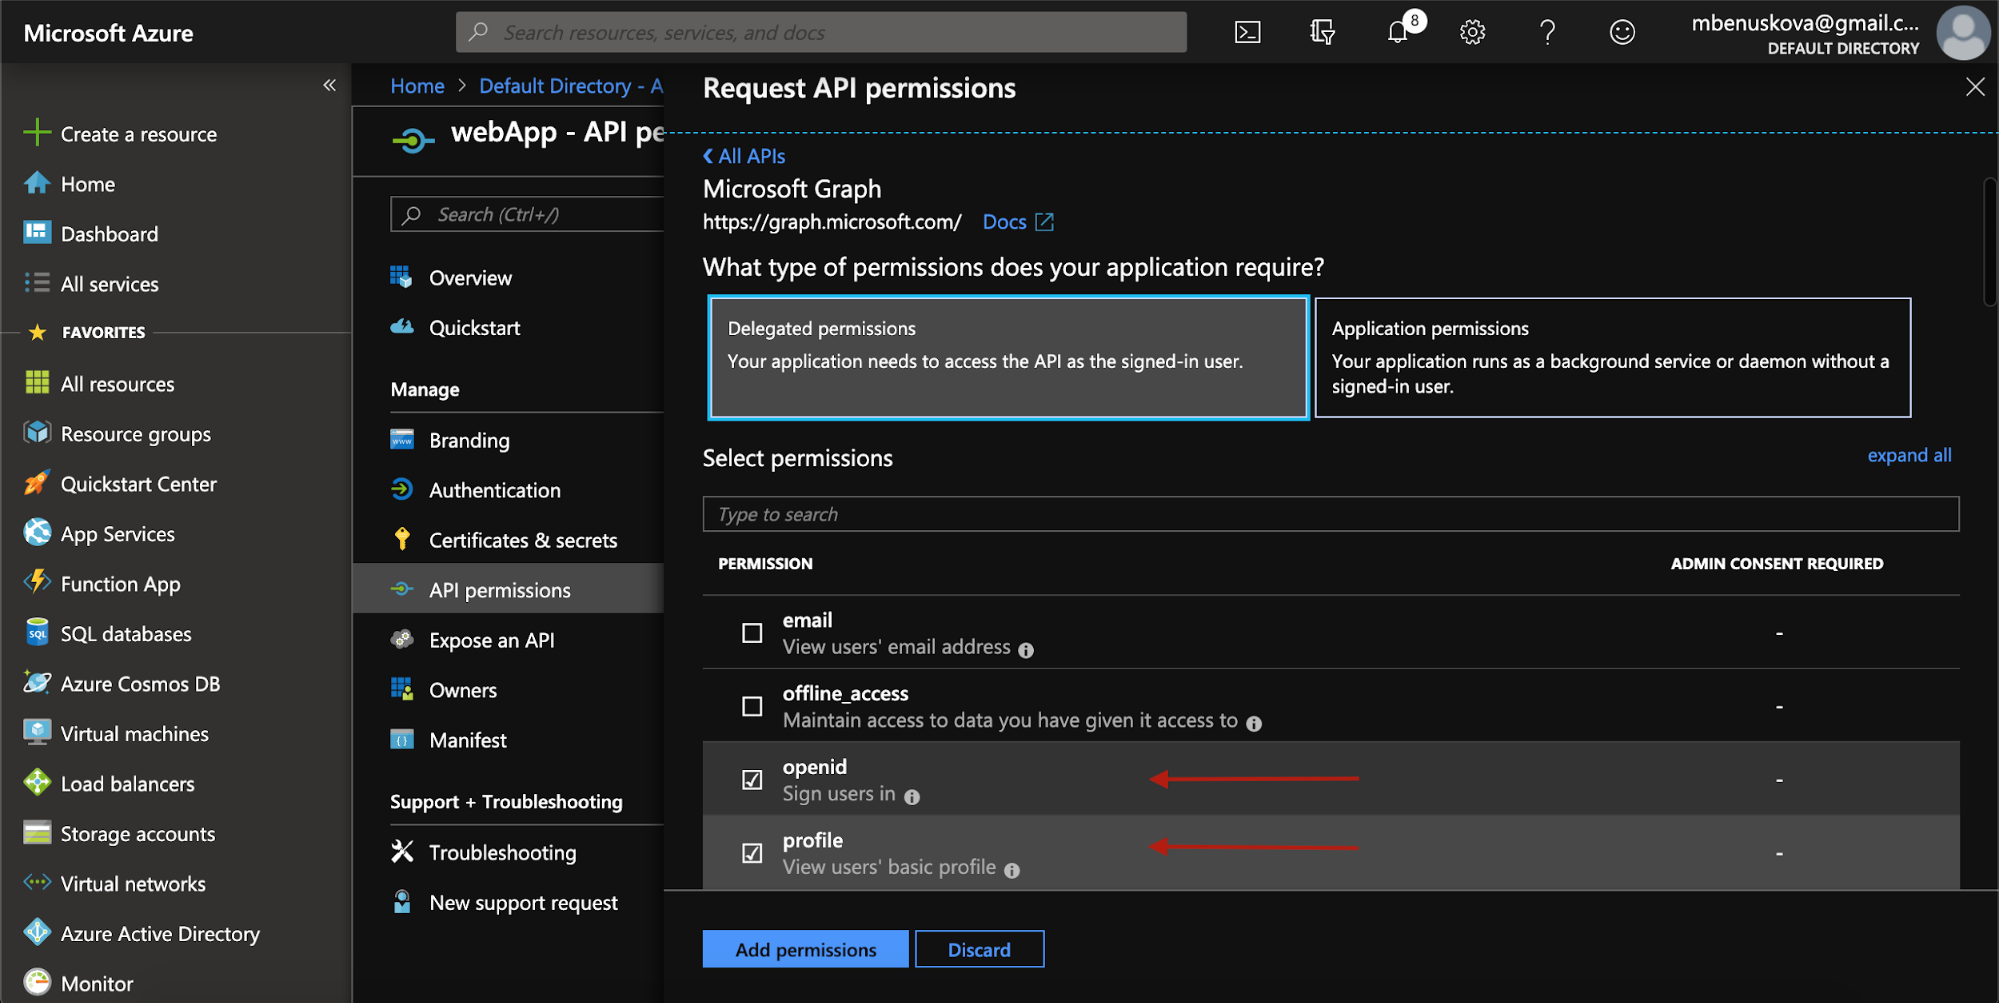The height and width of the screenshot is (1004, 1999).
Task: Click the Virtual networks icon
Action: click(x=37, y=883)
